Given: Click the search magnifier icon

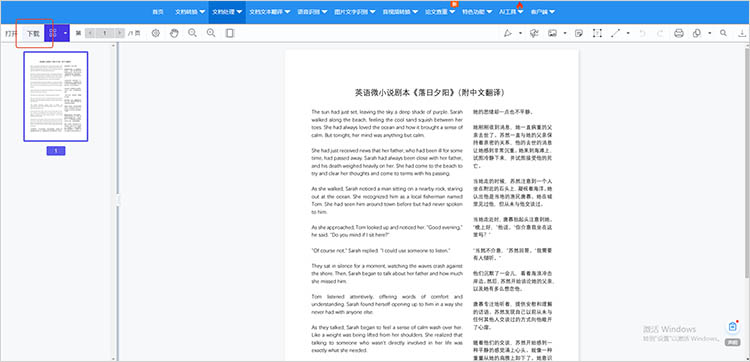Looking at the screenshot, I should point(723,33).
